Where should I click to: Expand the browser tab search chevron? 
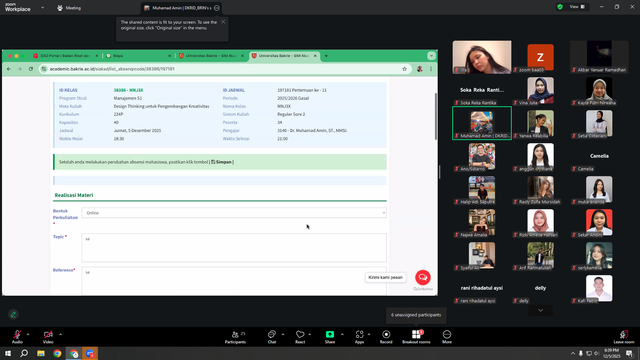click(x=431, y=56)
